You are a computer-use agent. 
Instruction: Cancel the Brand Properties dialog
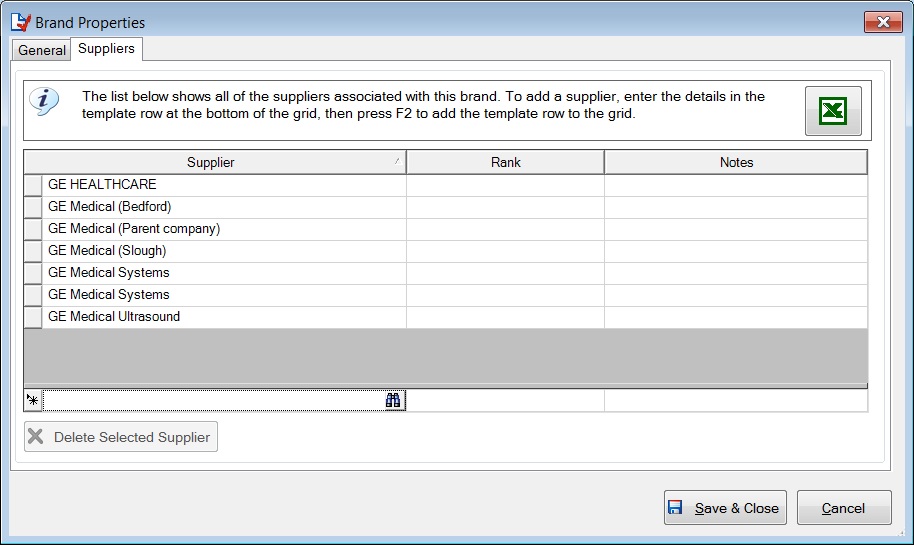coord(843,508)
